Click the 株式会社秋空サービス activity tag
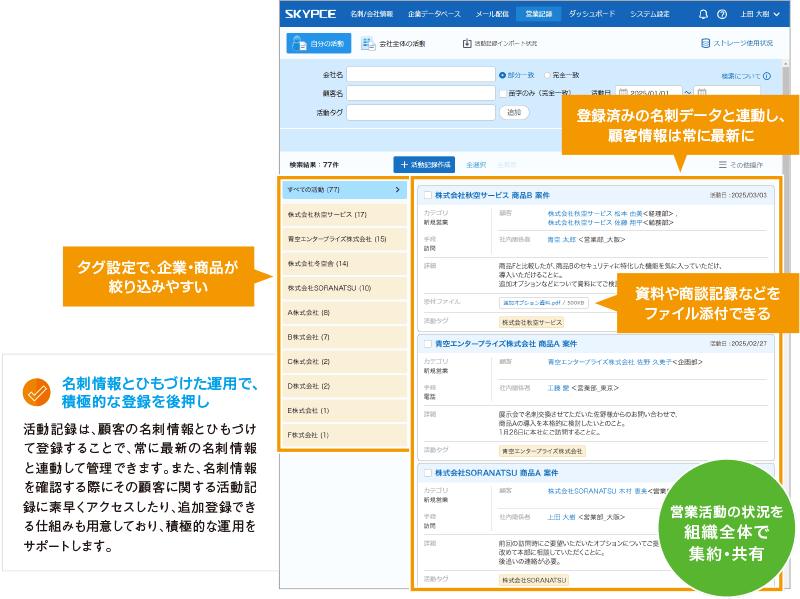Viewport: 800px width, 599px height. [x=531, y=322]
